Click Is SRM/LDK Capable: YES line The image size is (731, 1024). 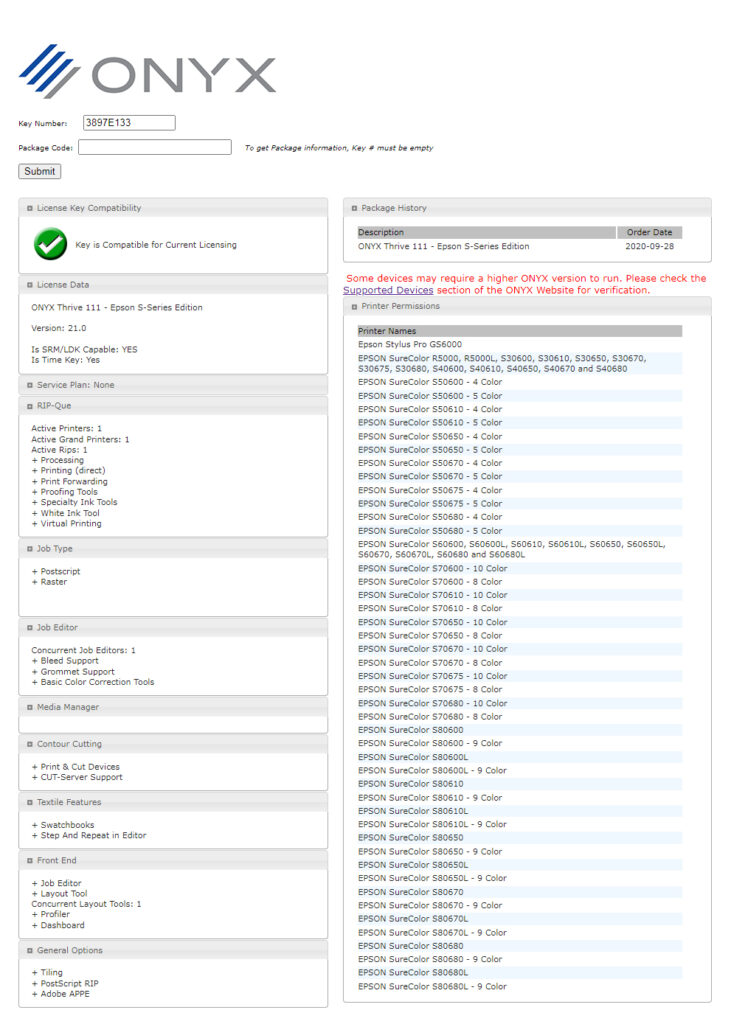[x=84, y=349]
